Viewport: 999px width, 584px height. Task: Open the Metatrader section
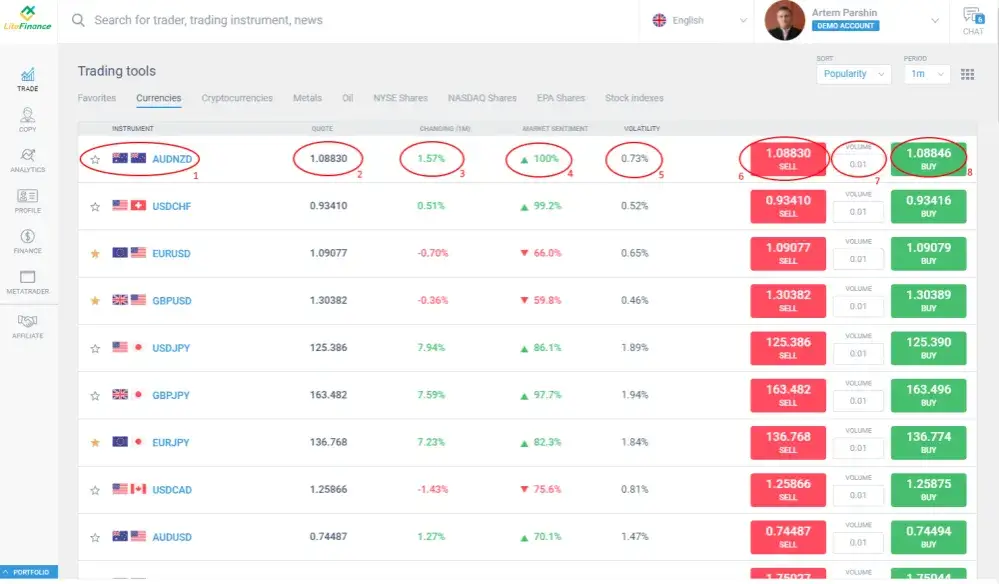27,282
